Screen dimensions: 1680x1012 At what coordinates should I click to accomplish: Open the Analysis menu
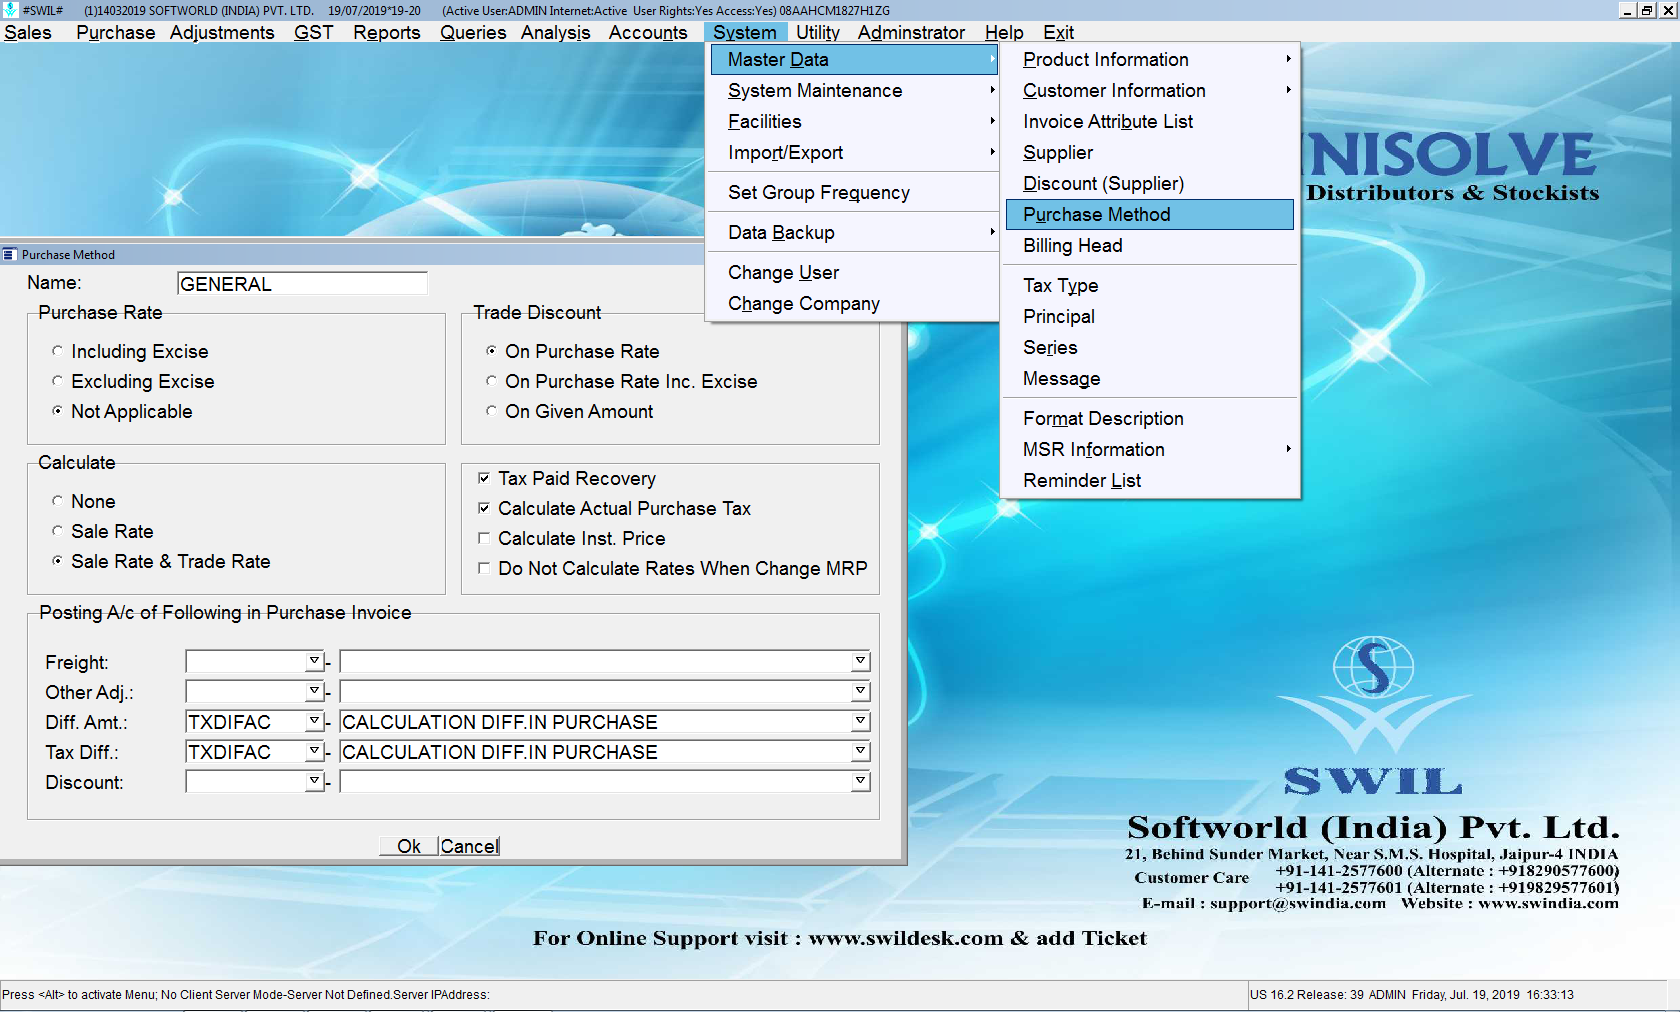556,33
